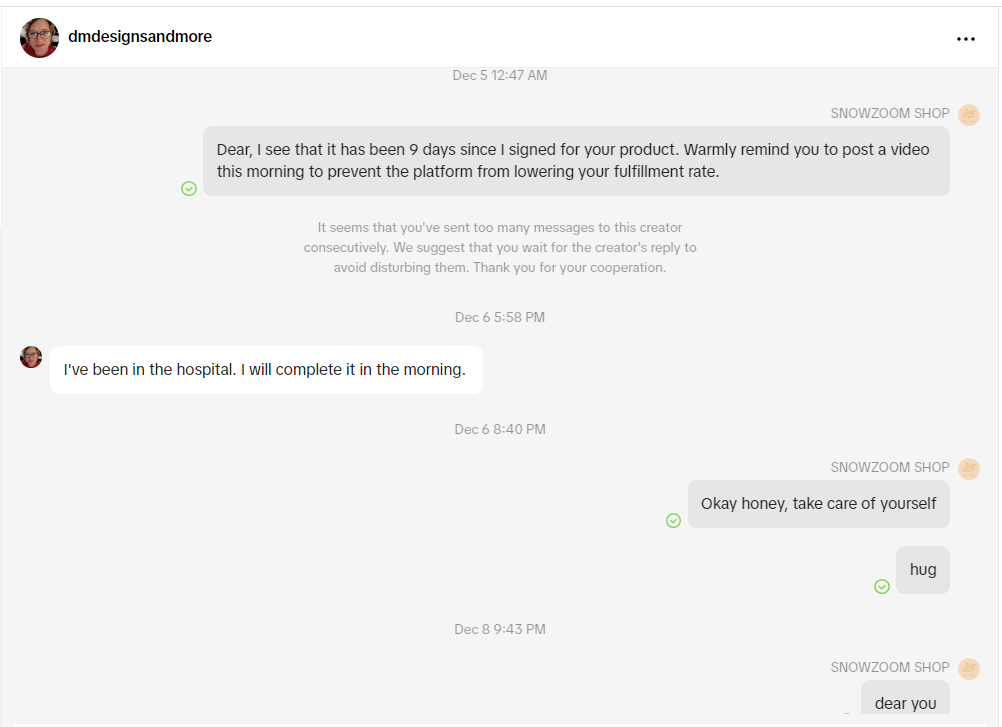Open the dmdesignsandmore username in header
The image size is (1002, 727).
(x=140, y=36)
